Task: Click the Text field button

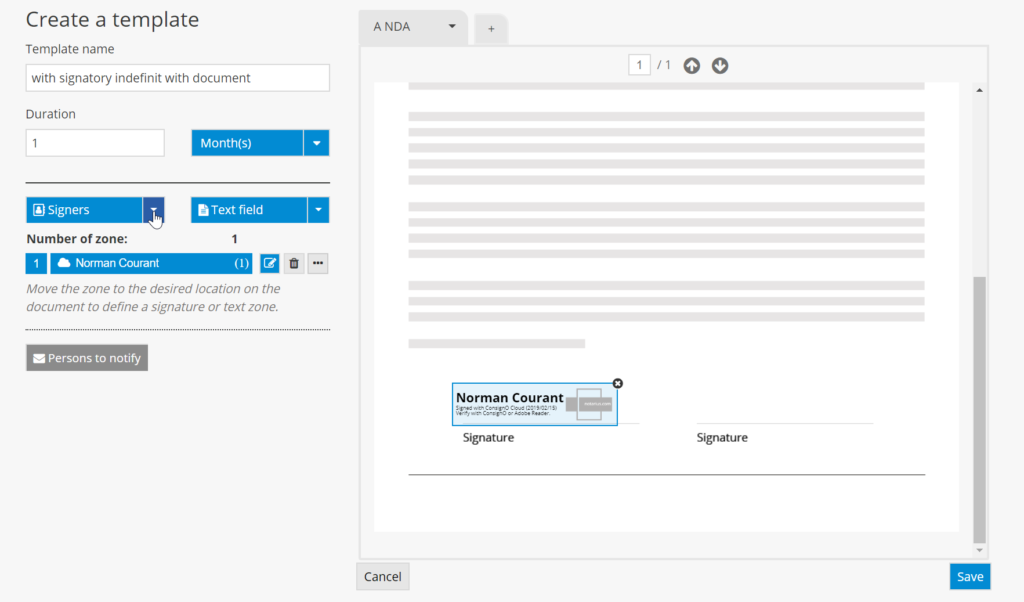Action: click(249, 210)
